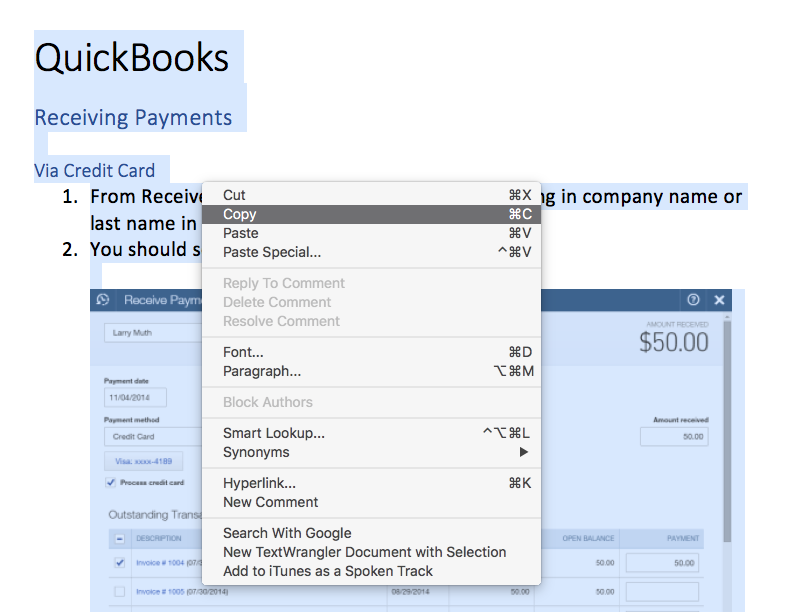Screen dimensions: 803x612
Task: Uncheck the Invoice # 1004 checkbox
Action: click(x=119, y=563)
